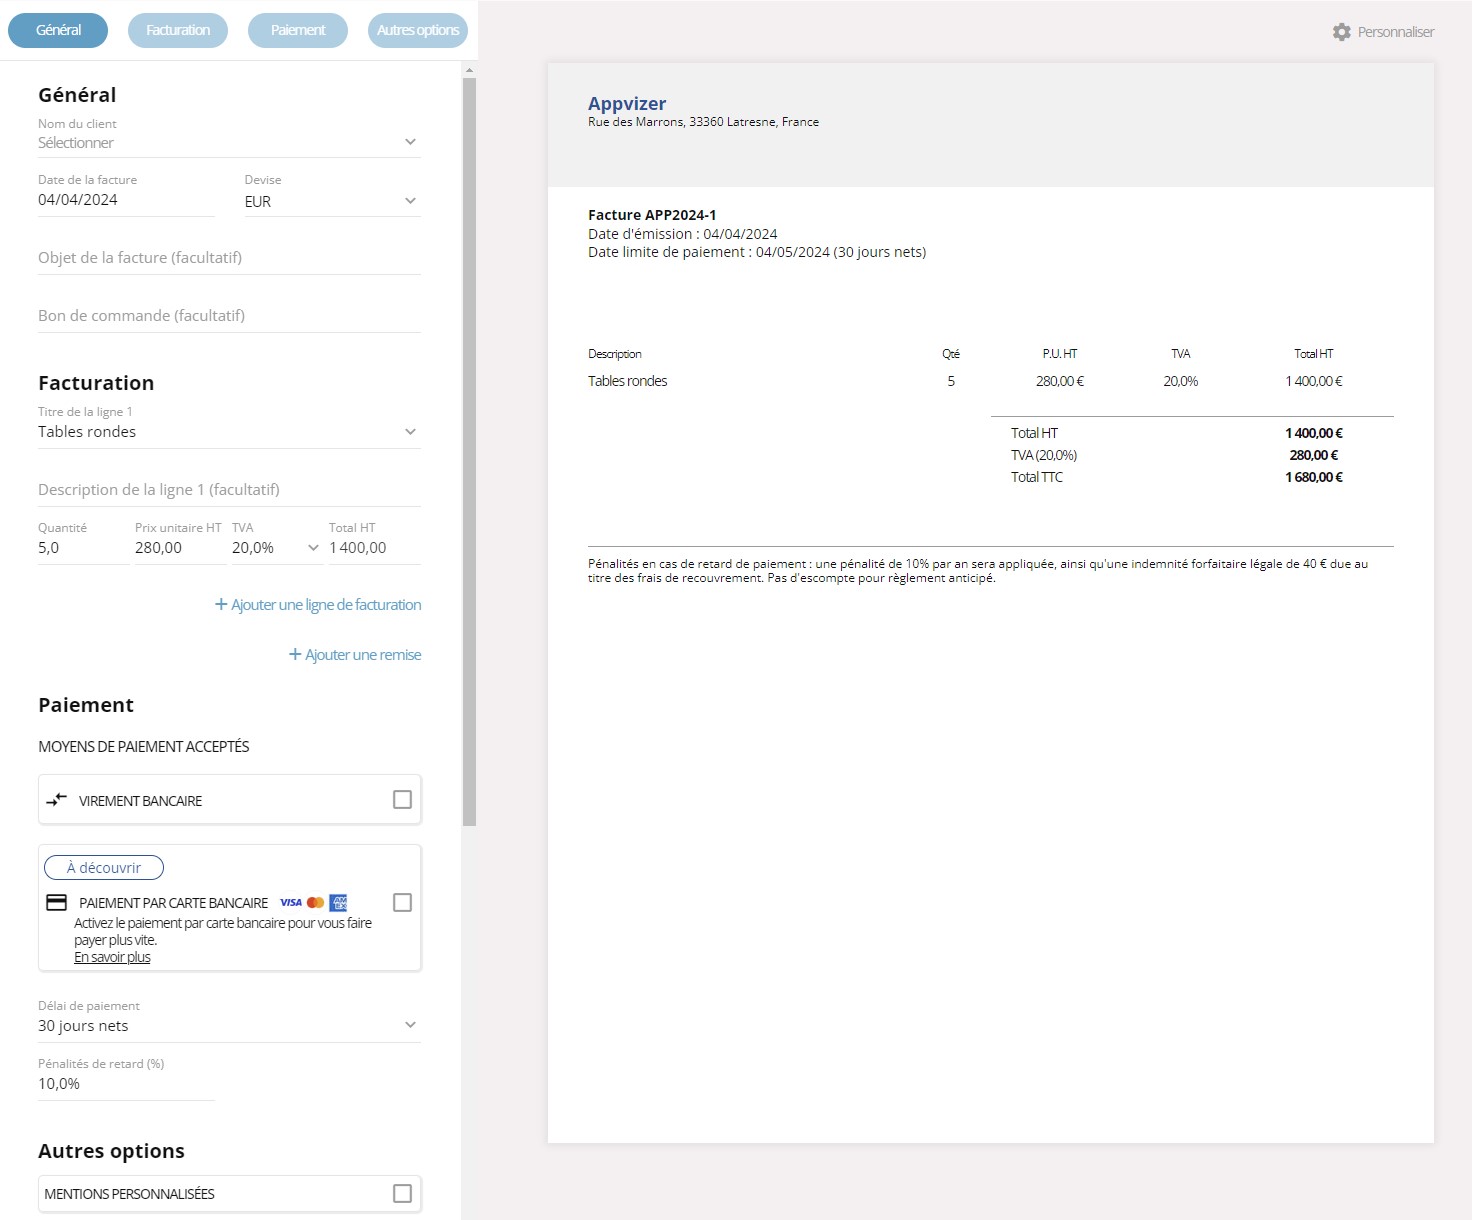This screenshot has width=1472, height=1220.
Task: Open the Personnaliser gear icon
Action: (1341, 32)
